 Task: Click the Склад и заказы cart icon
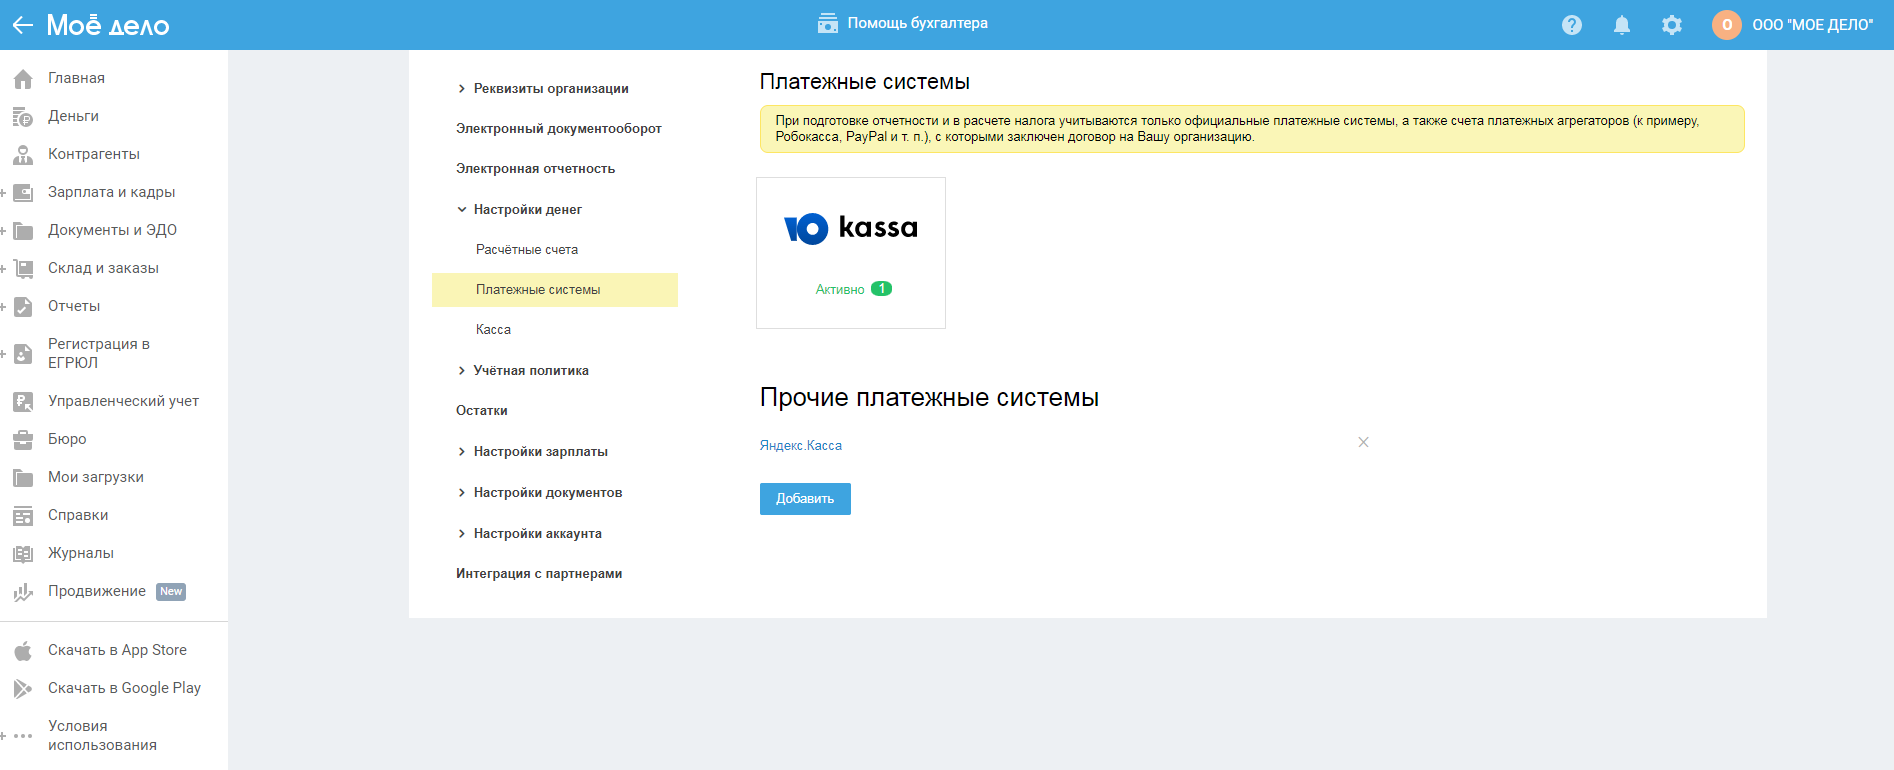23,269
